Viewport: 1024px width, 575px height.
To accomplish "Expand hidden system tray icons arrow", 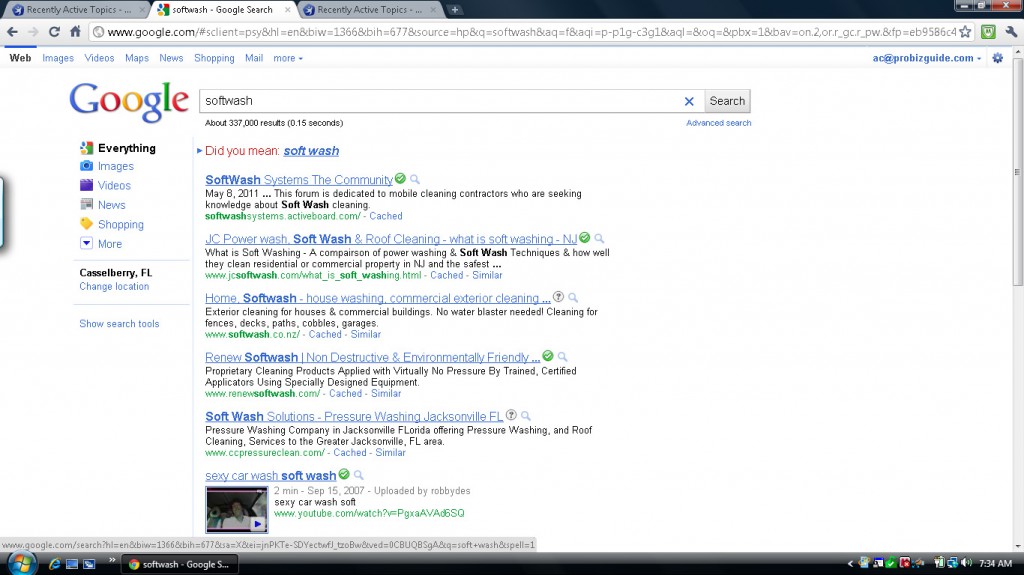I will click(850, 563).
